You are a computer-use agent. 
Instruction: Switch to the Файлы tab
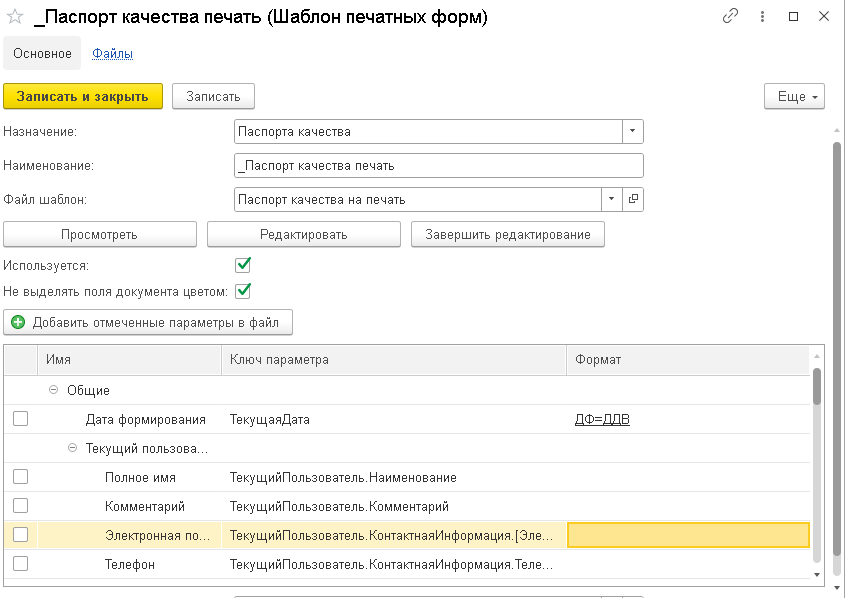pos(113,54)
